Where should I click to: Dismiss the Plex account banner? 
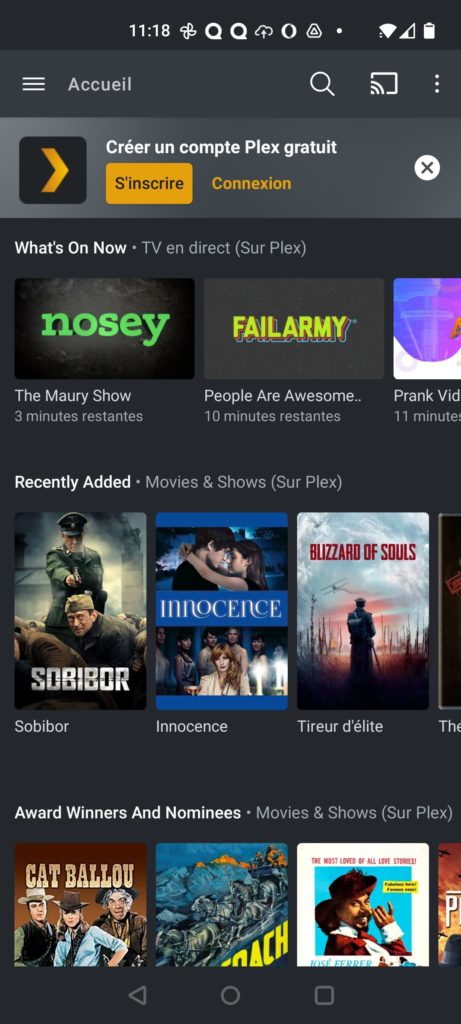point(427,168)
